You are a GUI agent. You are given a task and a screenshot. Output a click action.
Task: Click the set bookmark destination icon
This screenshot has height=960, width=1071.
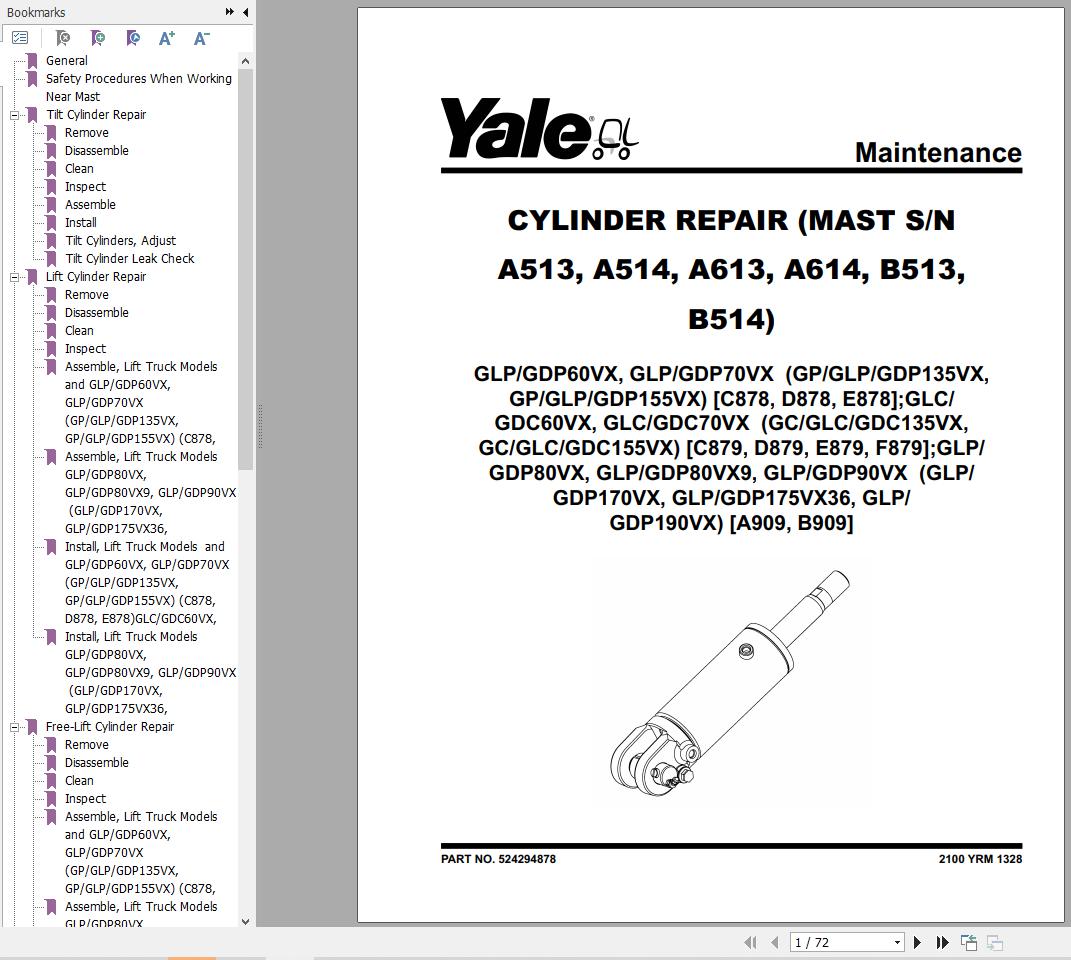coord(133,38)
